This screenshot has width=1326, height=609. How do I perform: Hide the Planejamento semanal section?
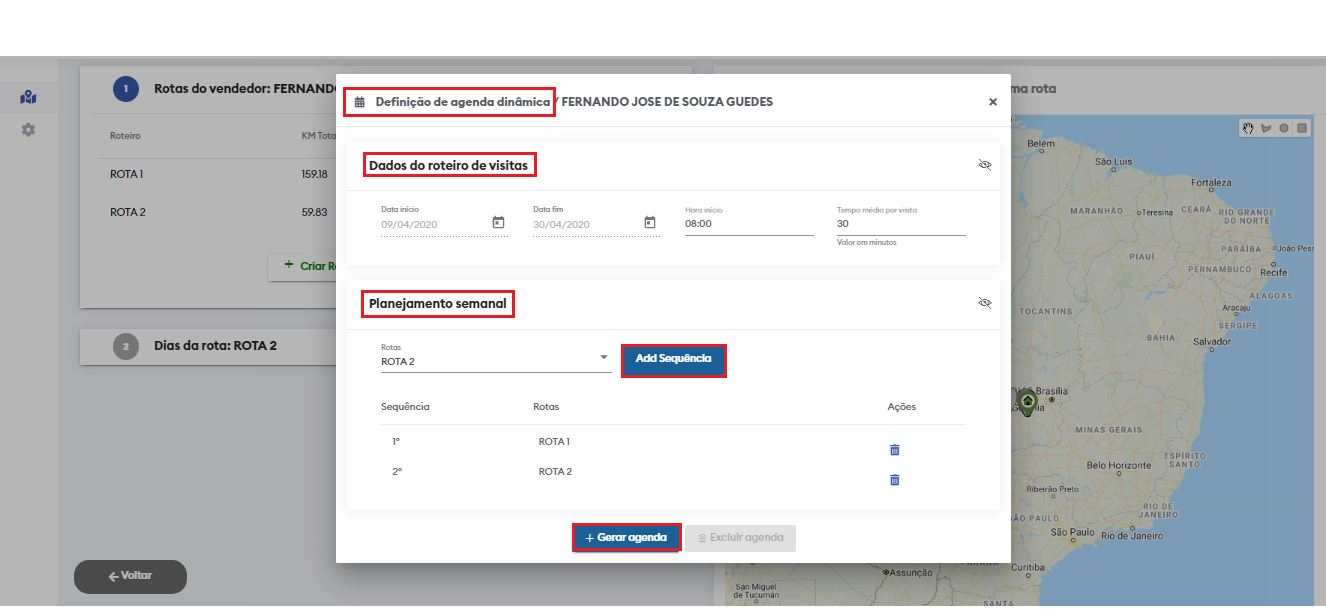[x=984, y=302]
